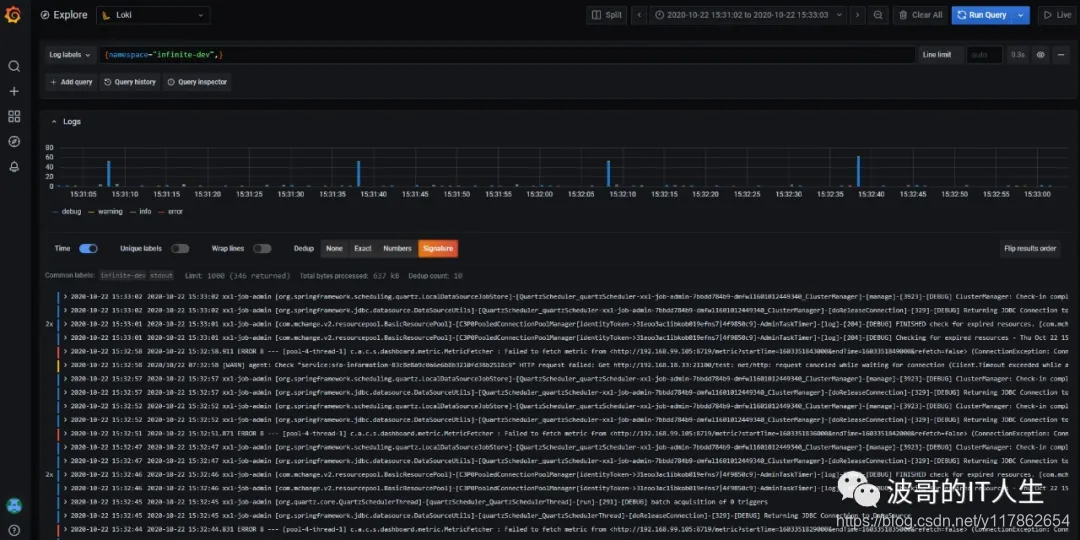The image size is (1080, 540).
Task: Select Dedup Numbers option
Action: [x=397, y=249]
